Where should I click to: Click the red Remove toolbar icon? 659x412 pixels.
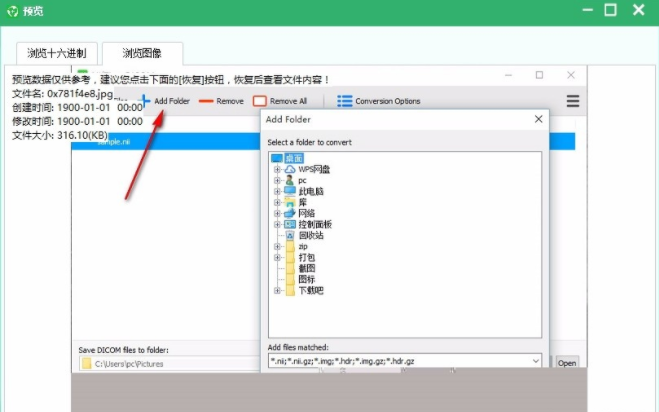(x=206, y=101)
